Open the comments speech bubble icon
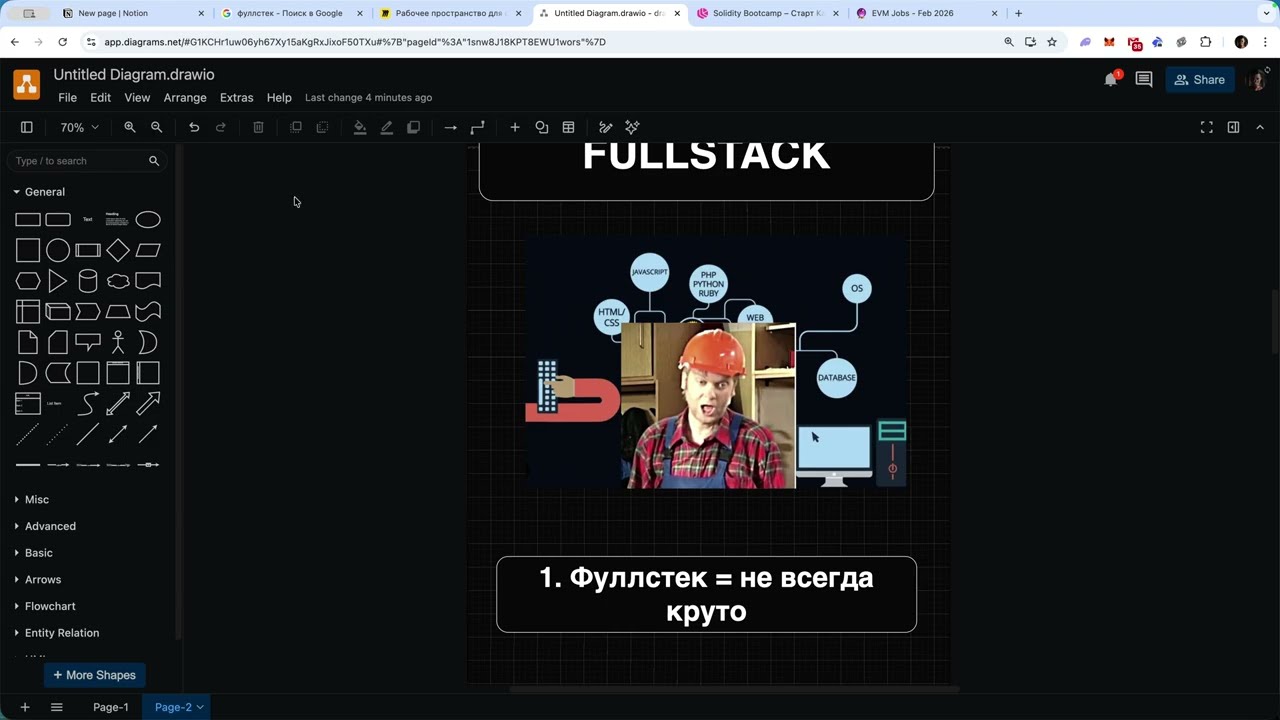The image size is (1280, 720). [1144, 80]
